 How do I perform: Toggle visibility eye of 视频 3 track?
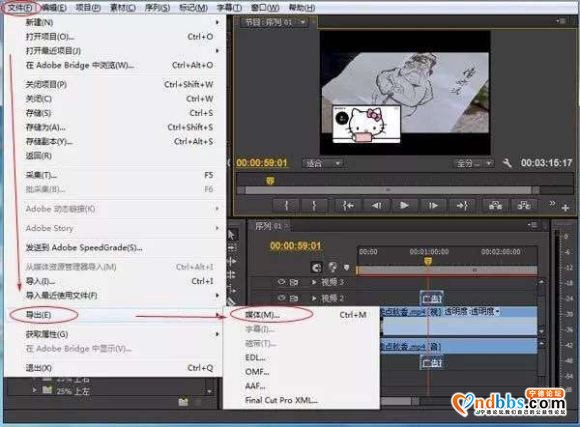click(x=281, y=282)
